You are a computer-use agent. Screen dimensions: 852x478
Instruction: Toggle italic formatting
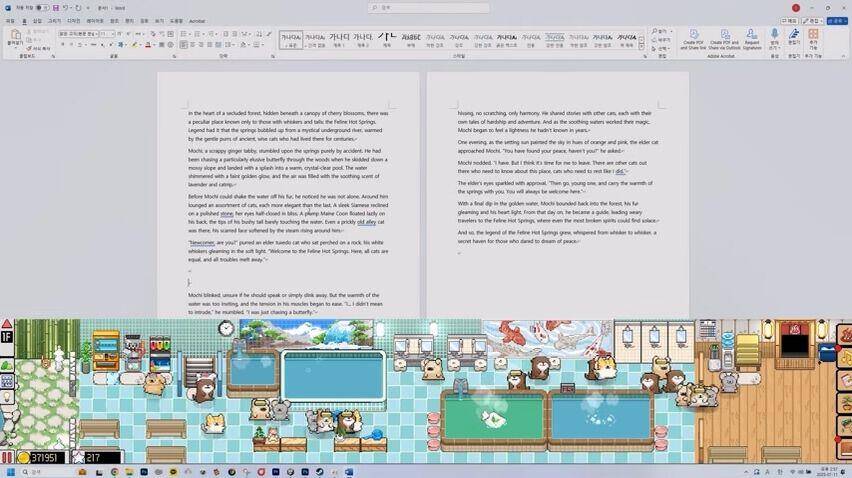[x=72, y=45]
